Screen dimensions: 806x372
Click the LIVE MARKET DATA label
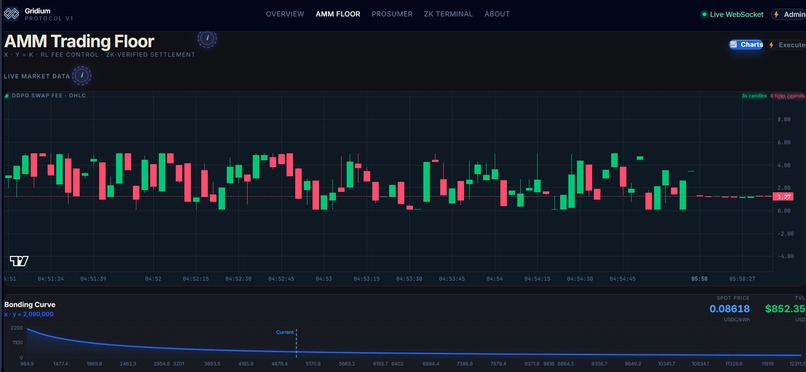click(x=37, y=76)
